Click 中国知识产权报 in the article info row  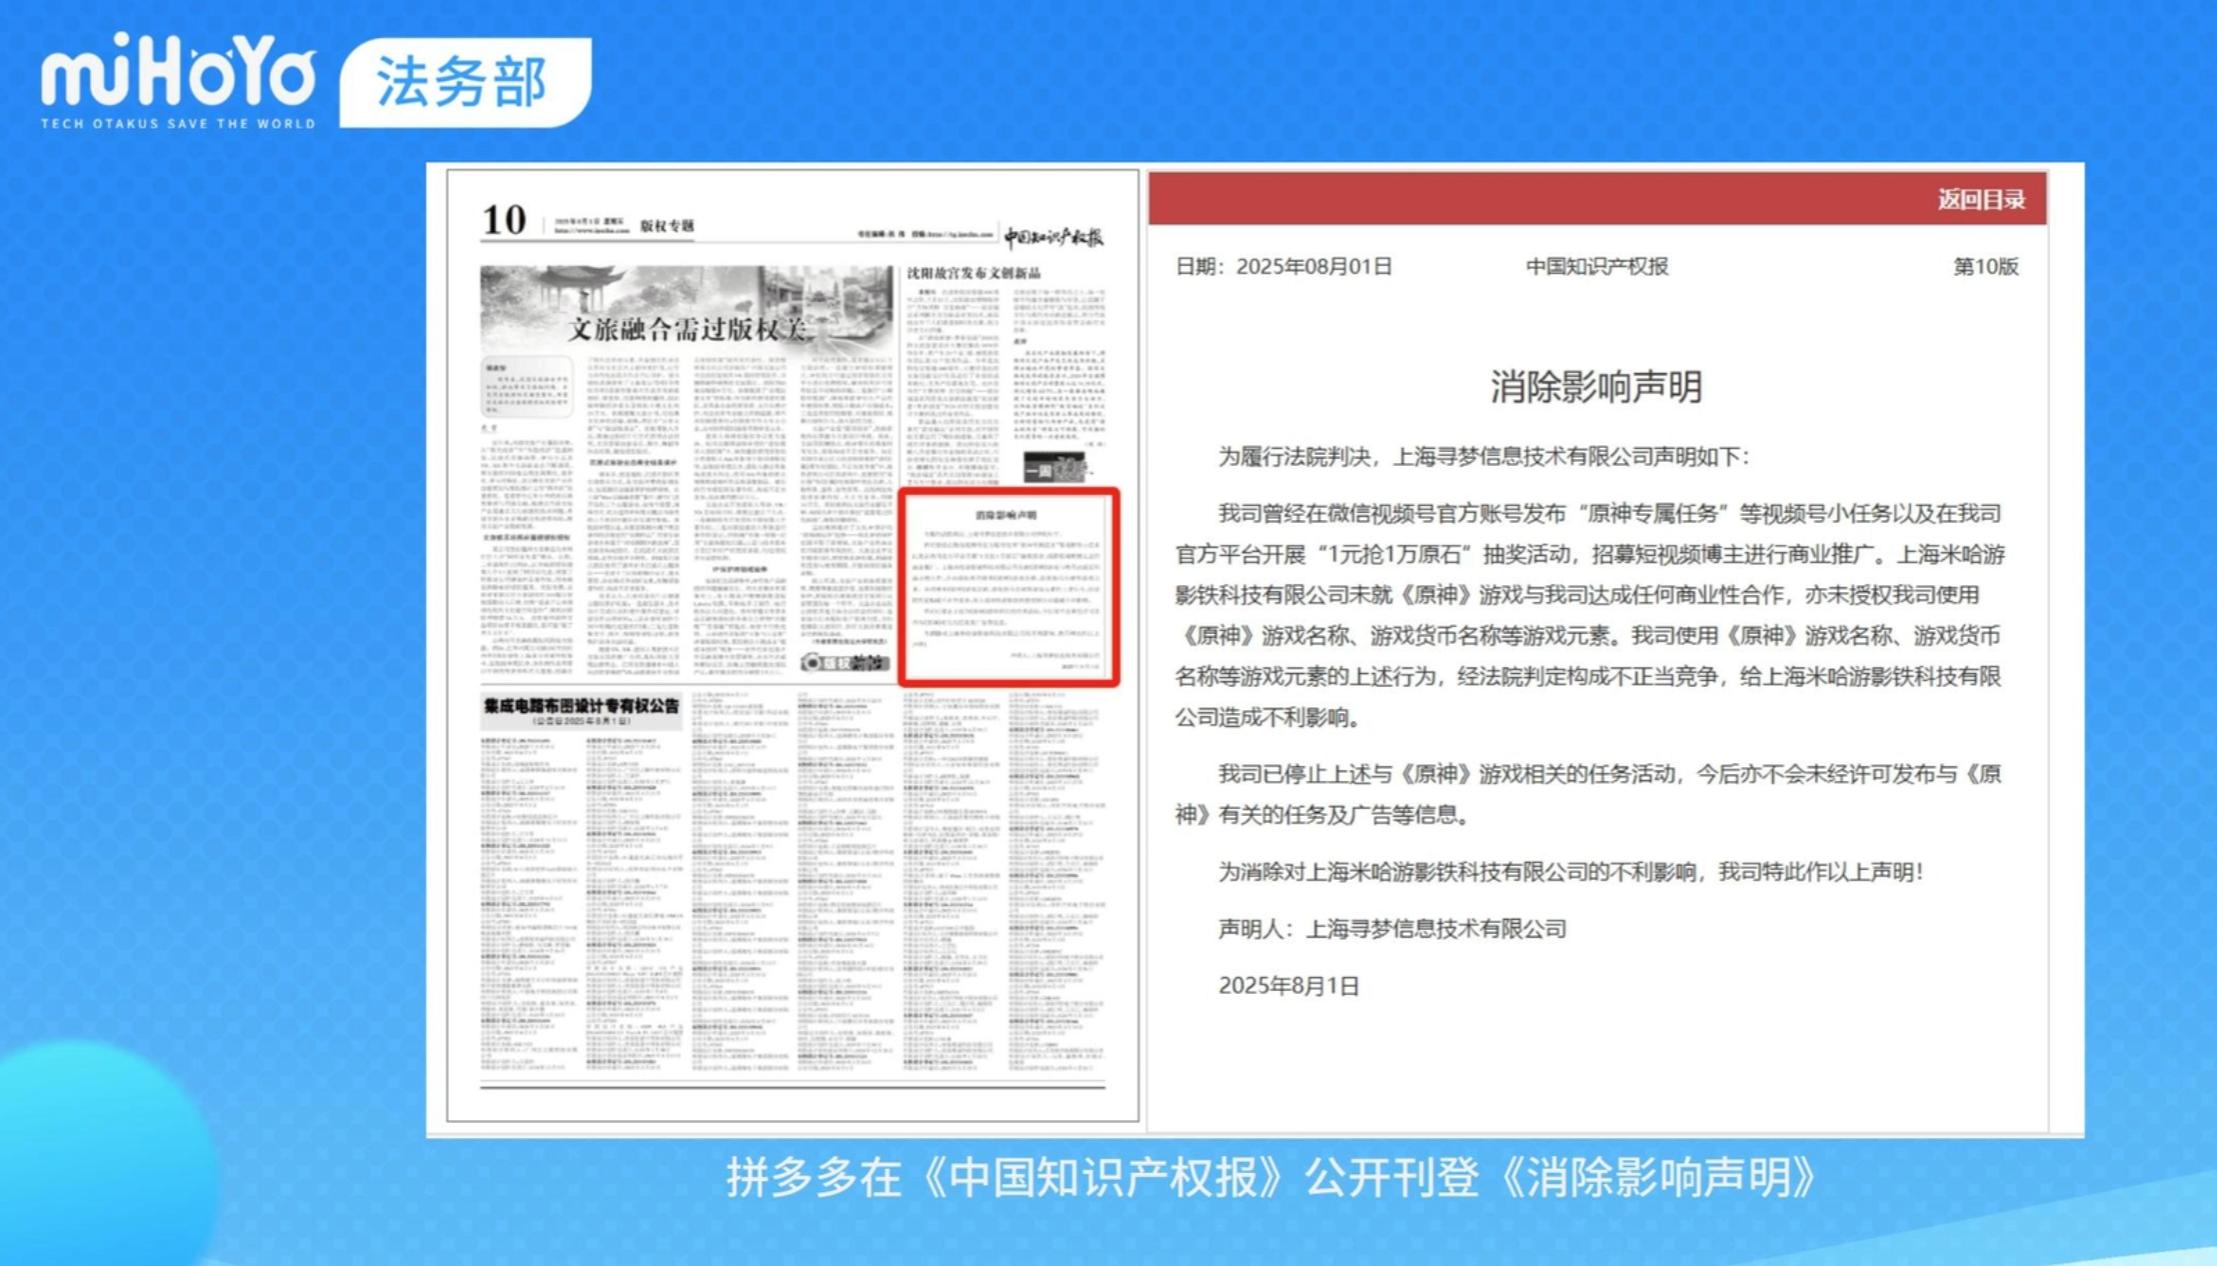(x=1596, y=266)
